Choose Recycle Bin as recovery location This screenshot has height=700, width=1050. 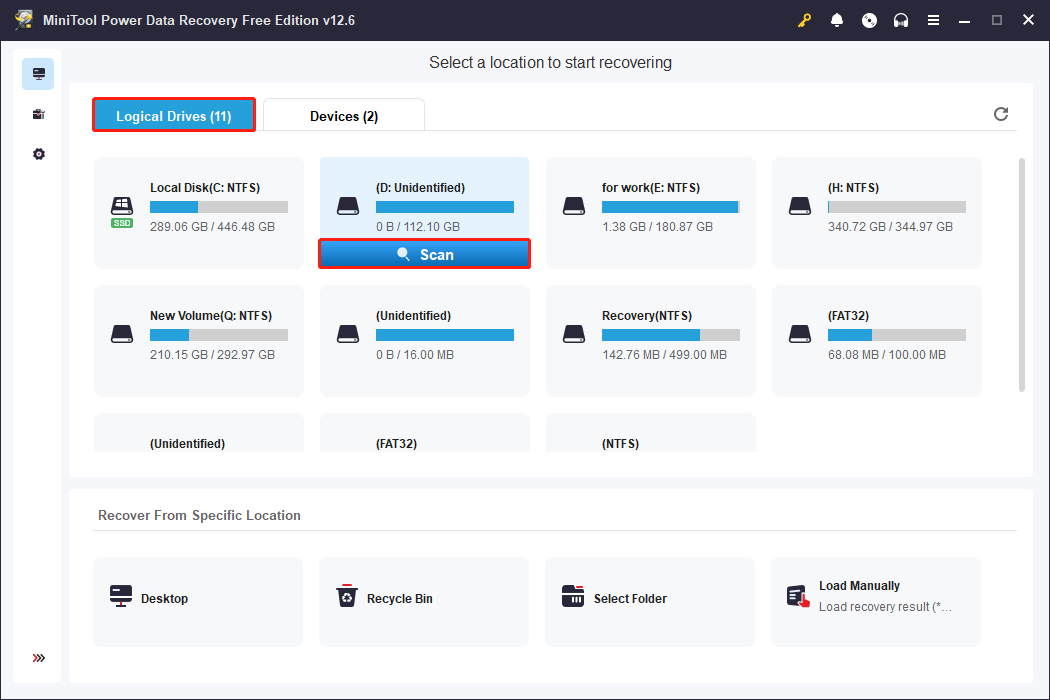click(x=347, y=597)
